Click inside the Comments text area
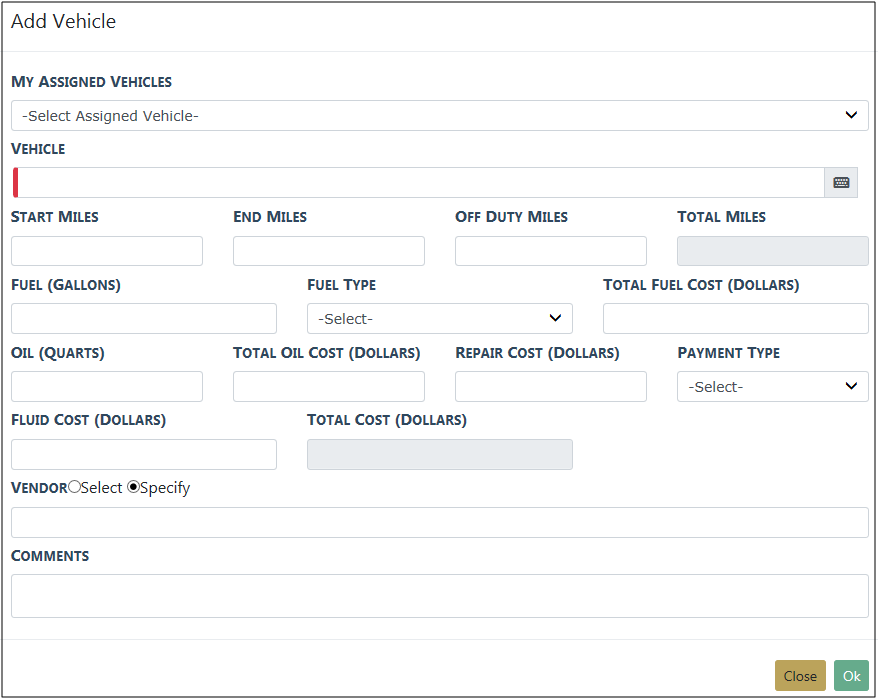Viewport: 878px width, 698px height. pyautogui.click(x=439, y=596)
